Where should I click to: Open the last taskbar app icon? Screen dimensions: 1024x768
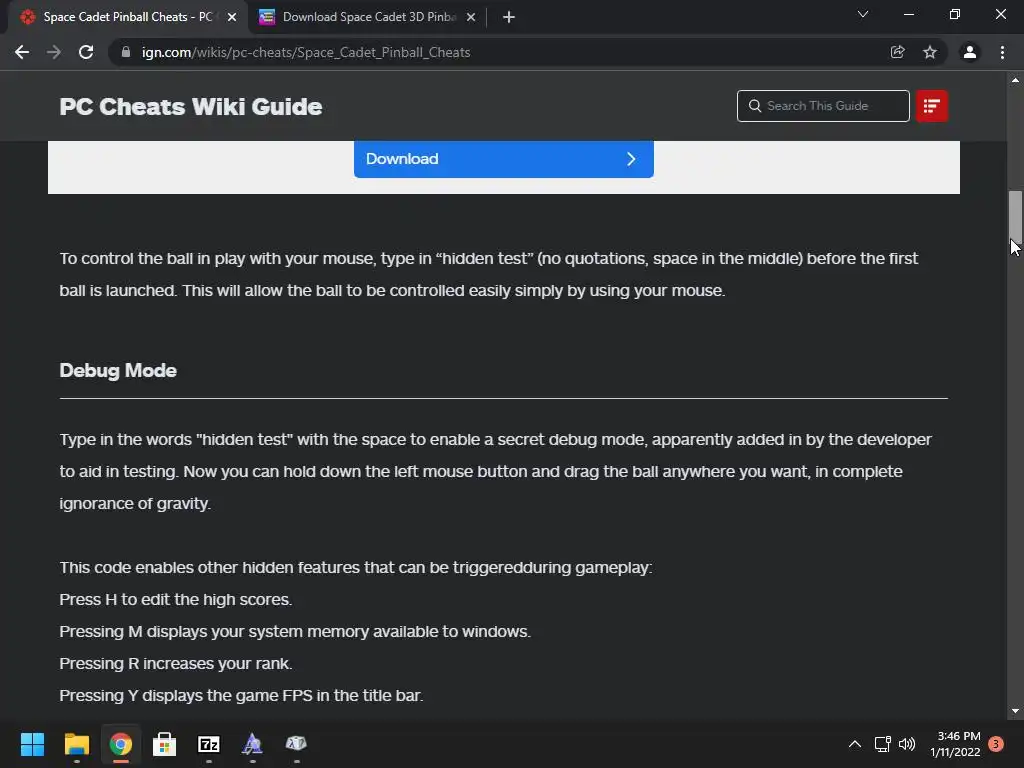pos(296,744)
